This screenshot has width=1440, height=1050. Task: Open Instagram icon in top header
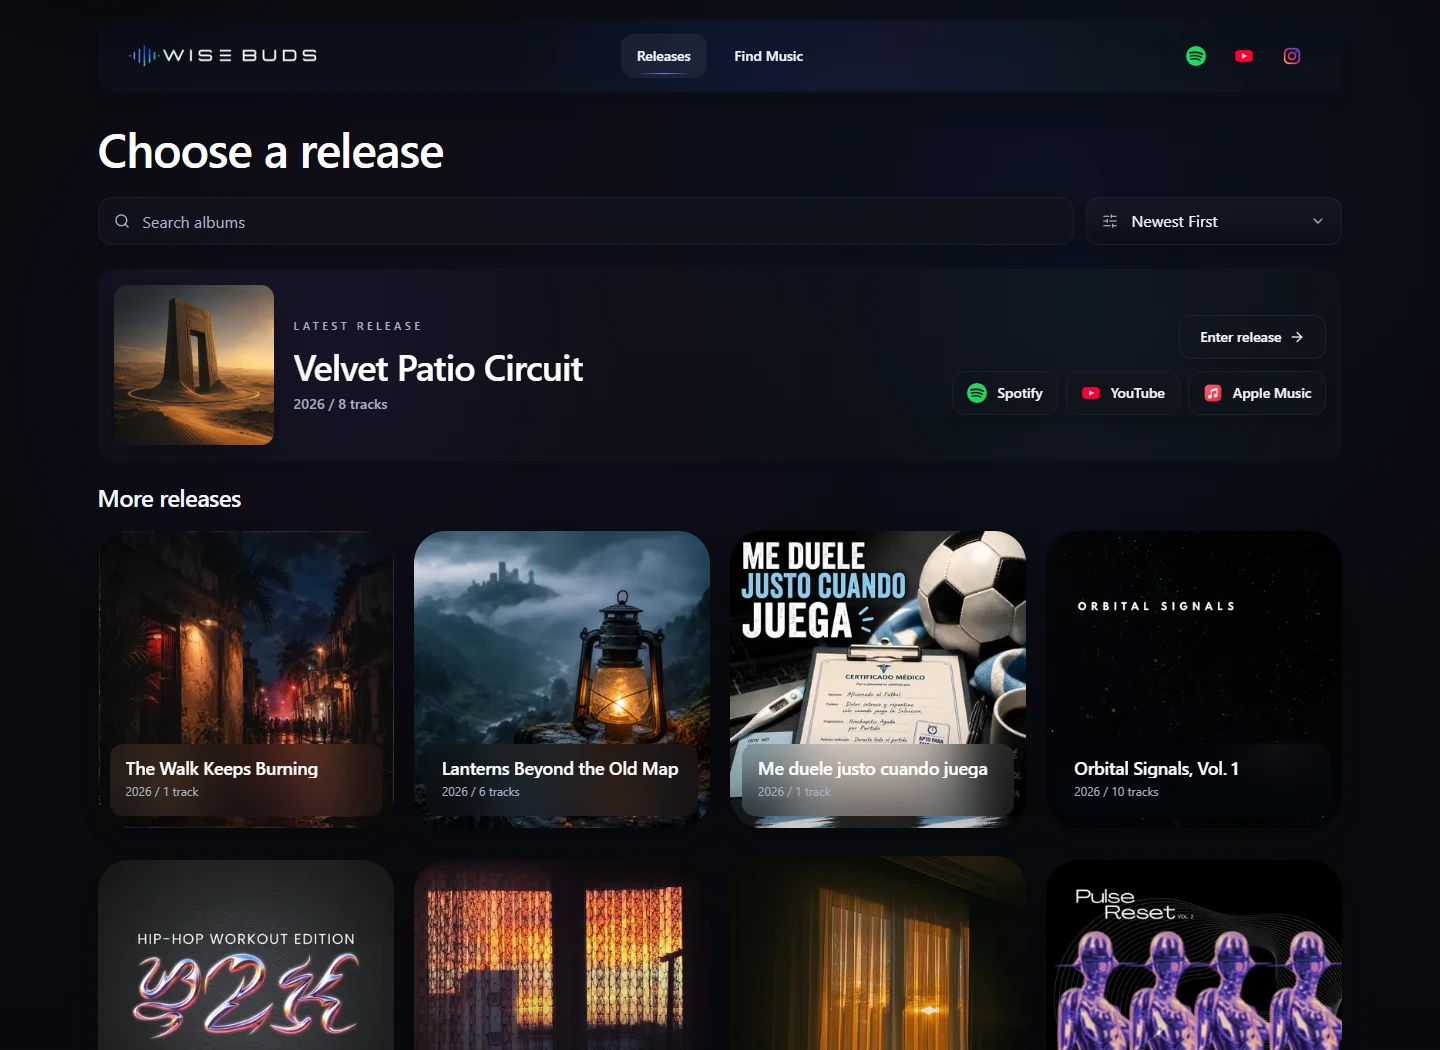point(1292,56)
